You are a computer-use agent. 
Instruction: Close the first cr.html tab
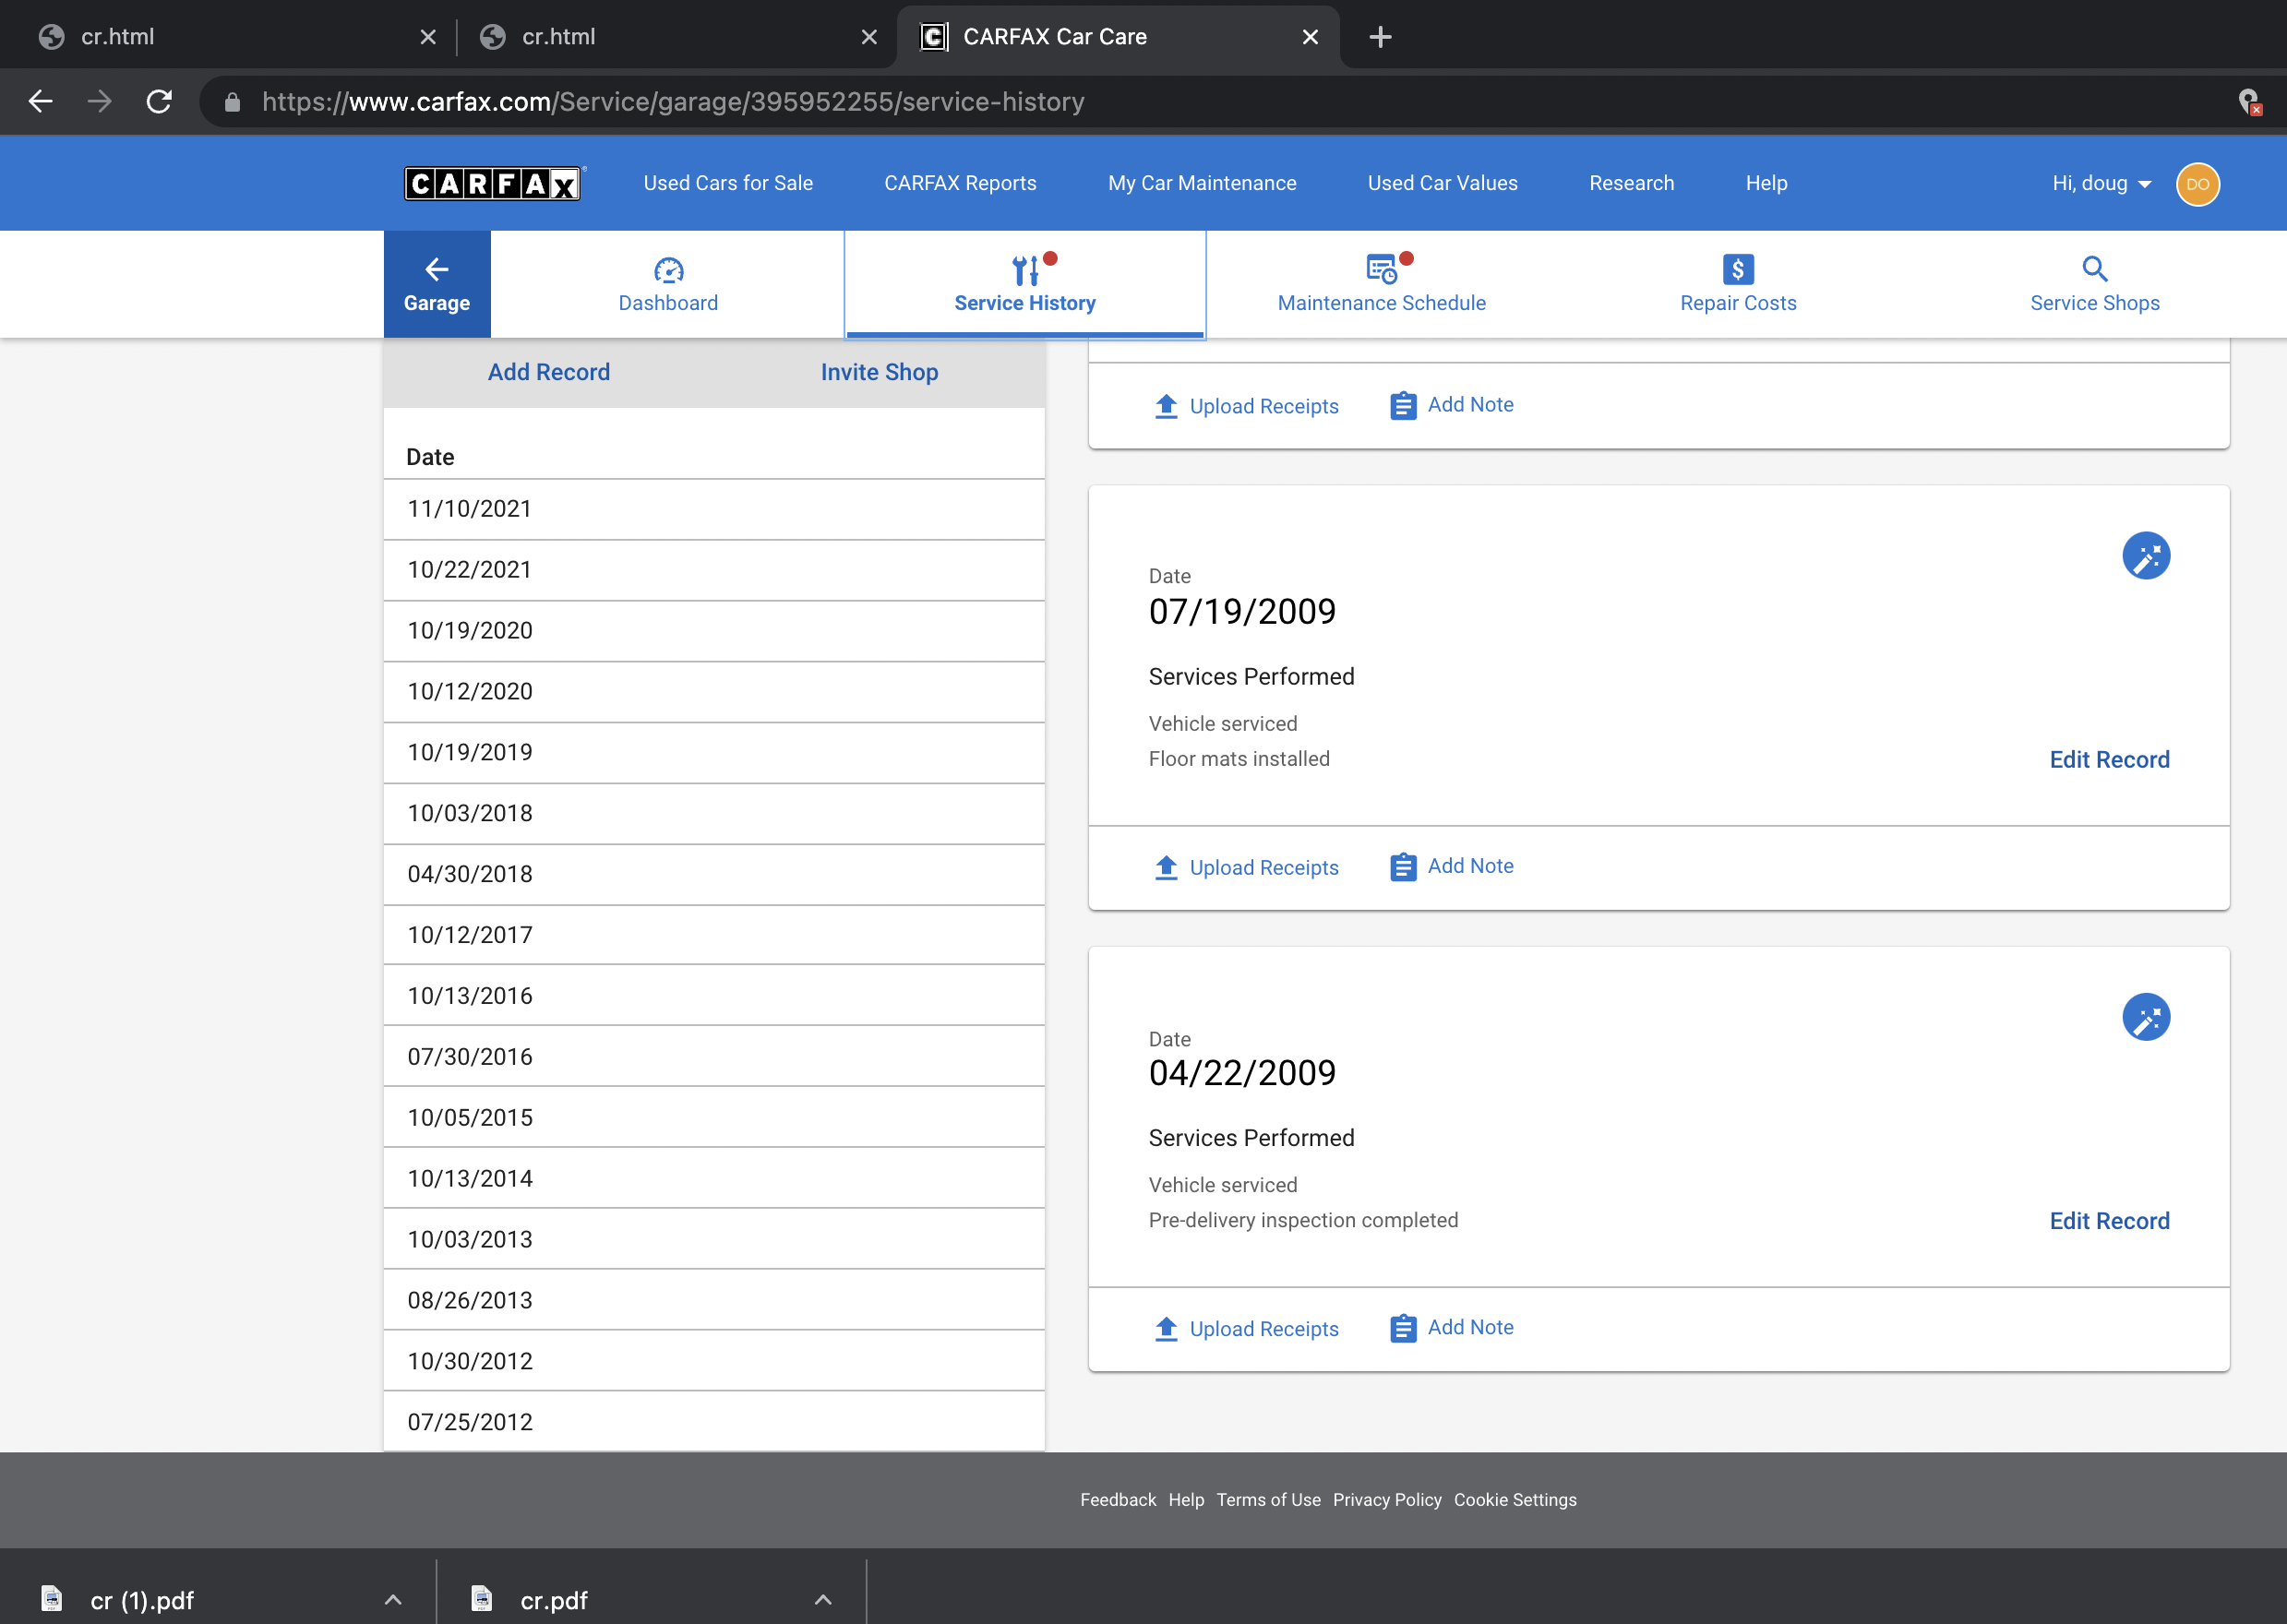[x=428, y=37]
